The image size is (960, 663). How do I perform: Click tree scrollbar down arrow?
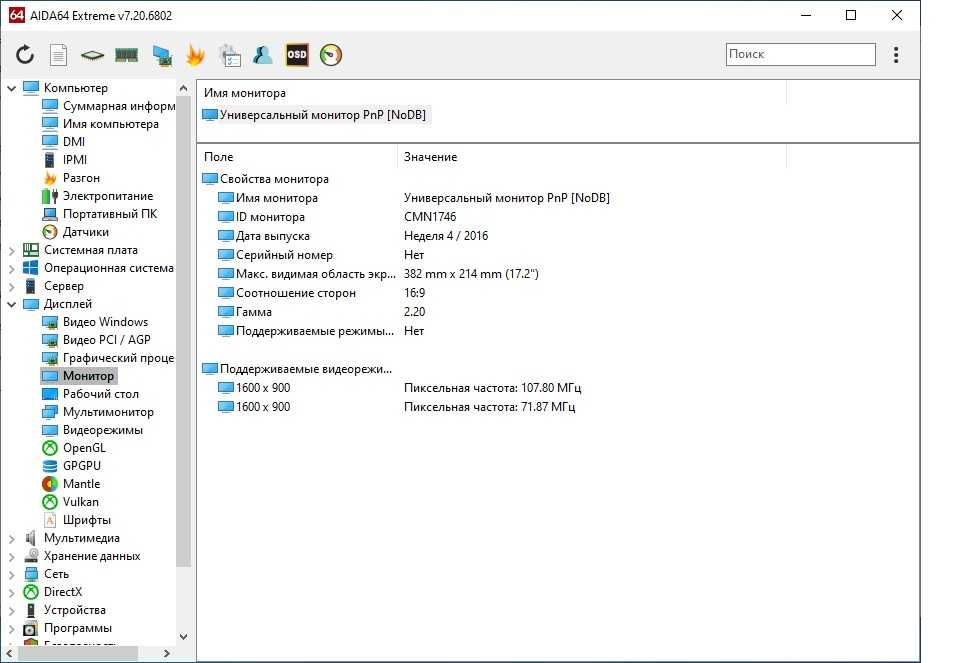pyautogui.click(x=183, y=637)
